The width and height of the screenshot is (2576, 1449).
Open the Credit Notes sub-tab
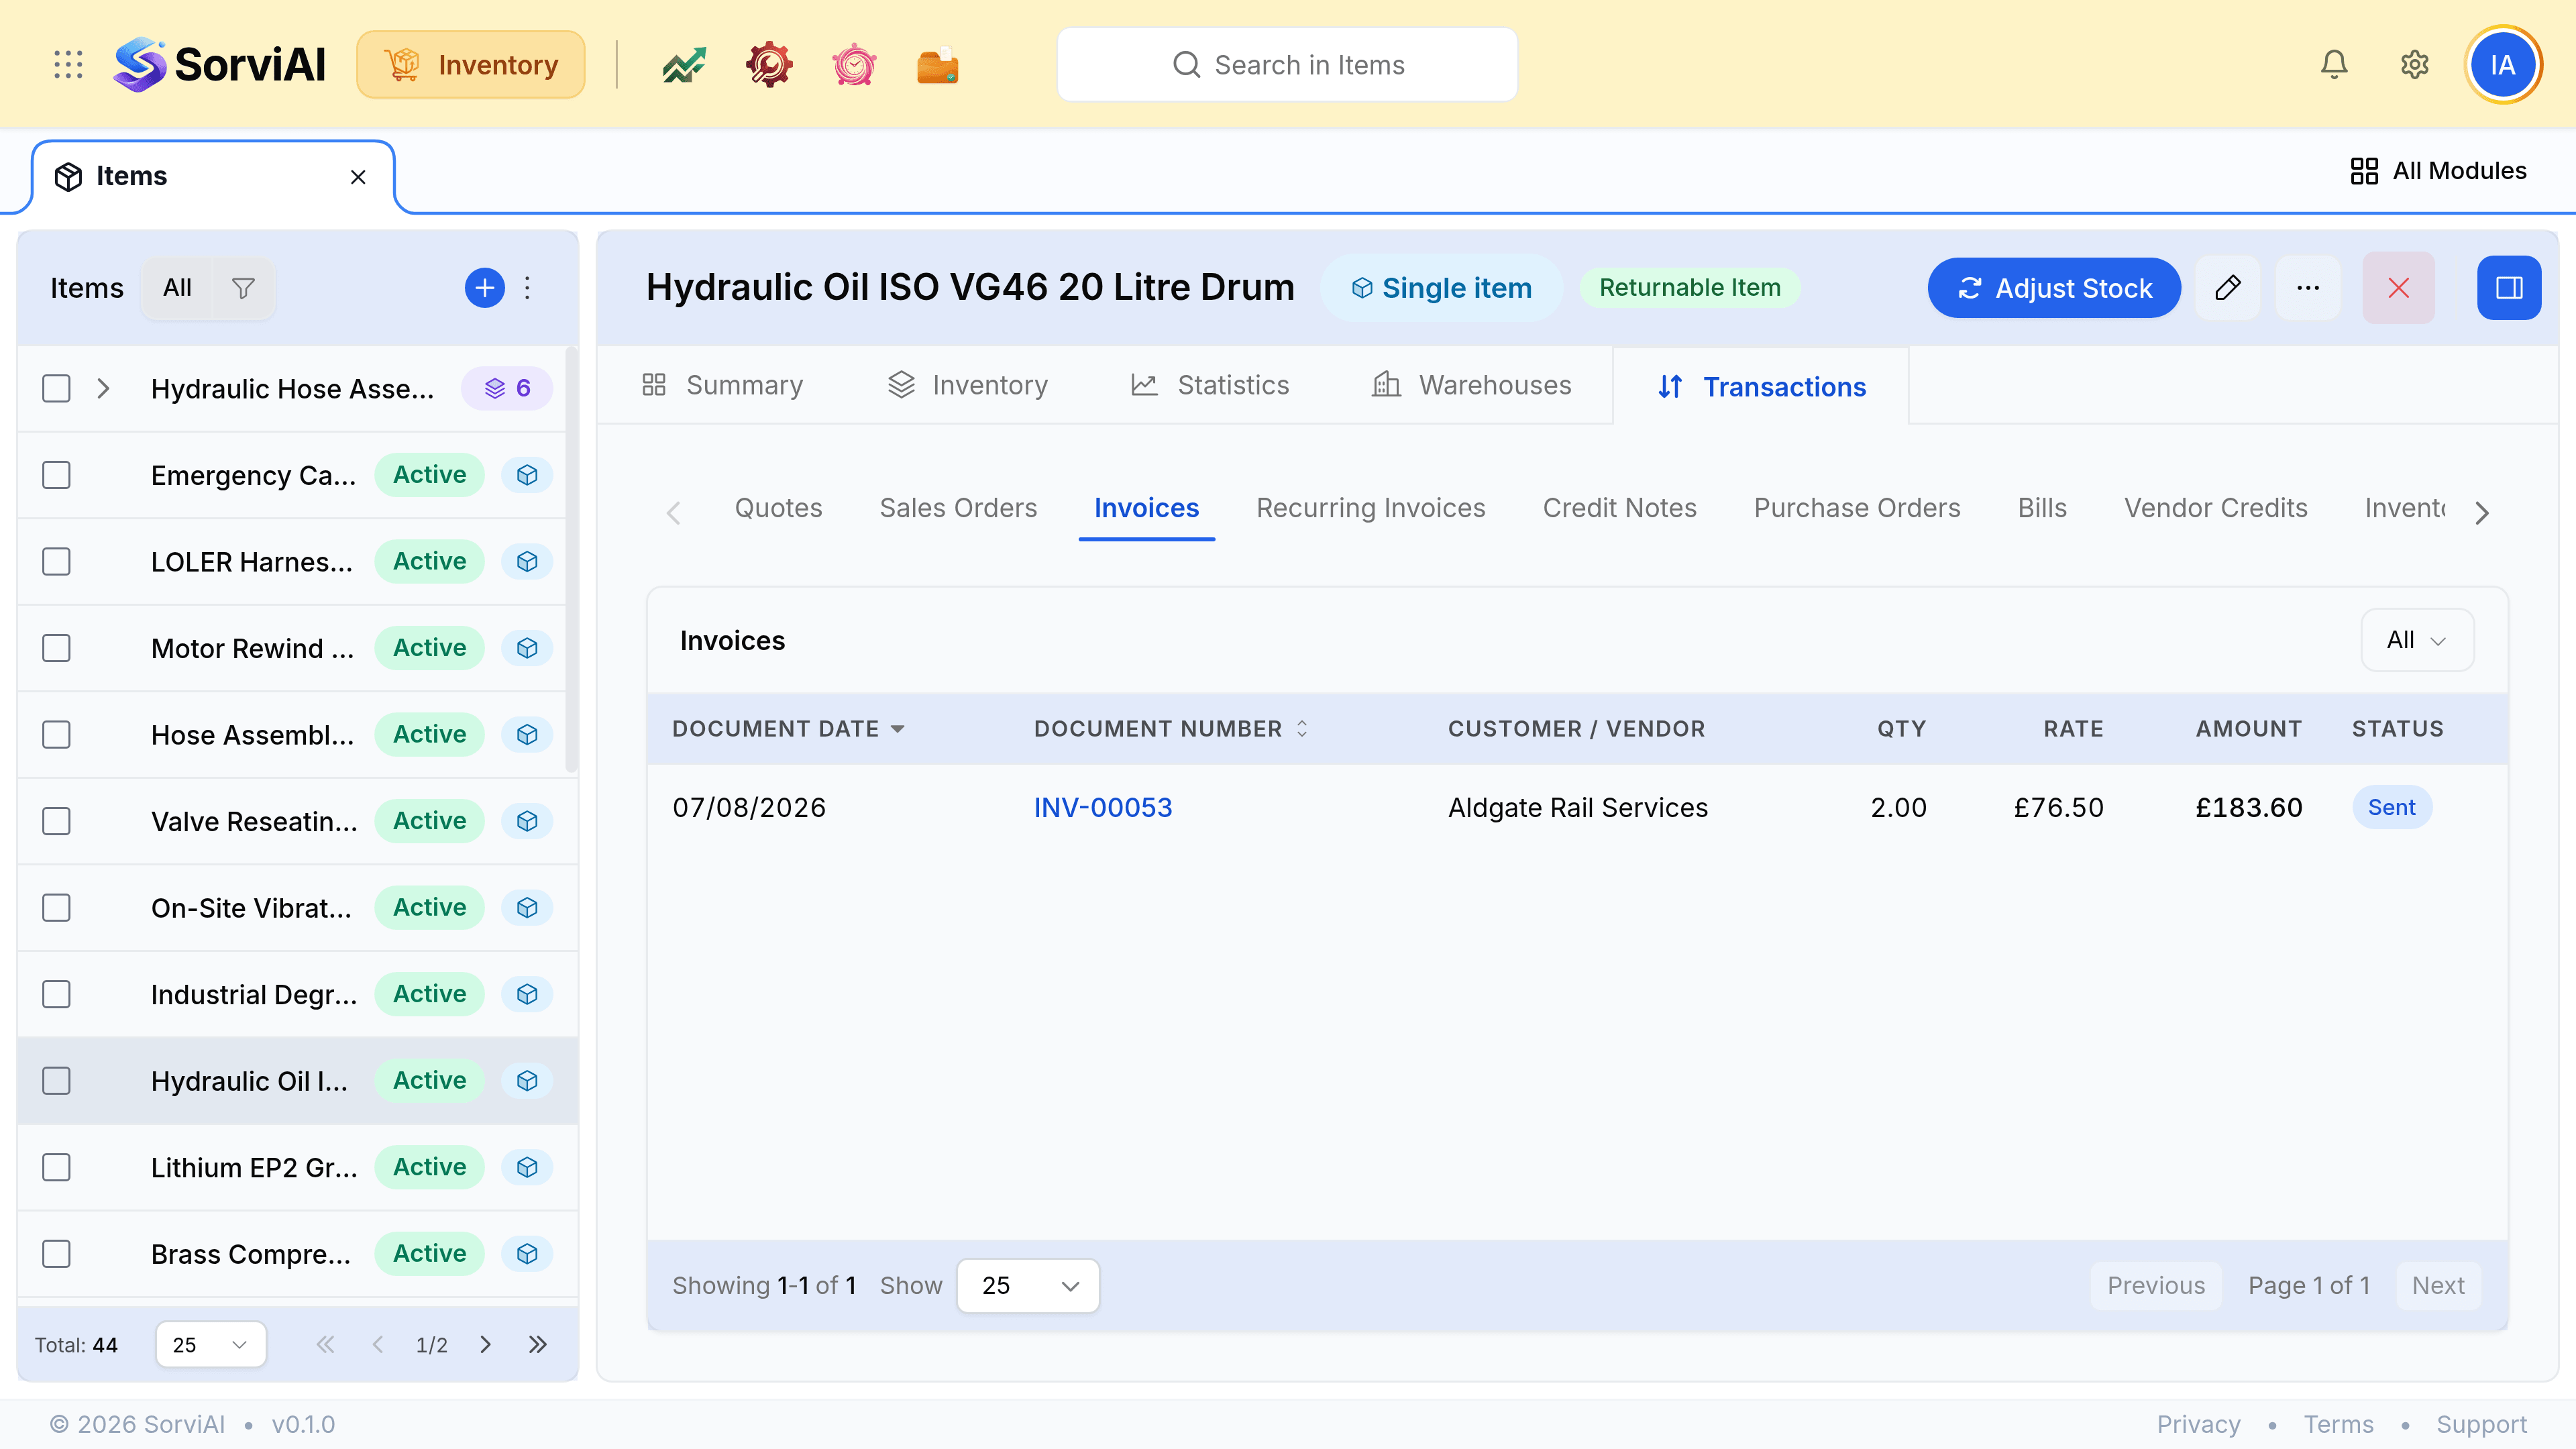(x=1620, y=508)
